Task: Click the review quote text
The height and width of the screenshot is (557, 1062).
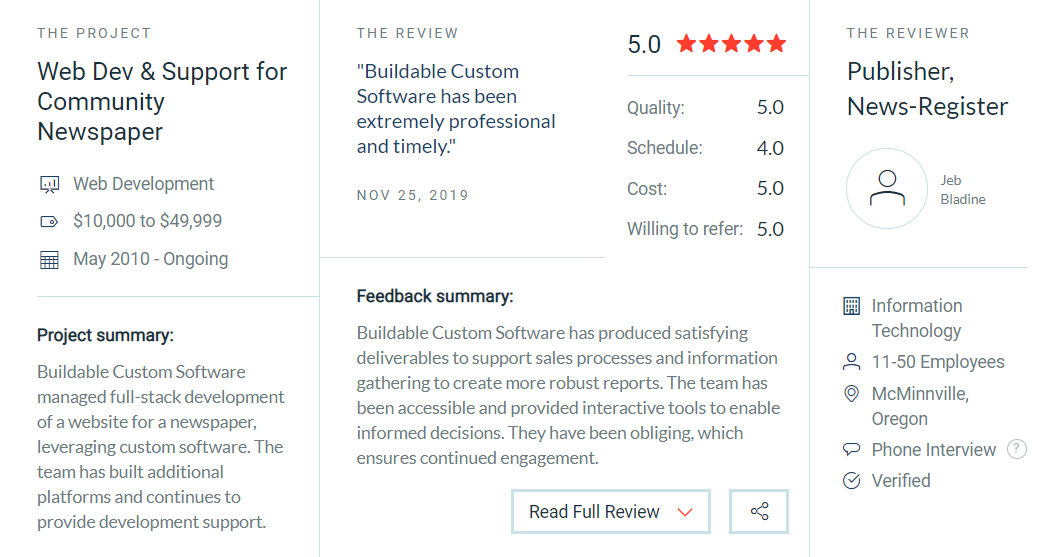Action: point(456,109)
